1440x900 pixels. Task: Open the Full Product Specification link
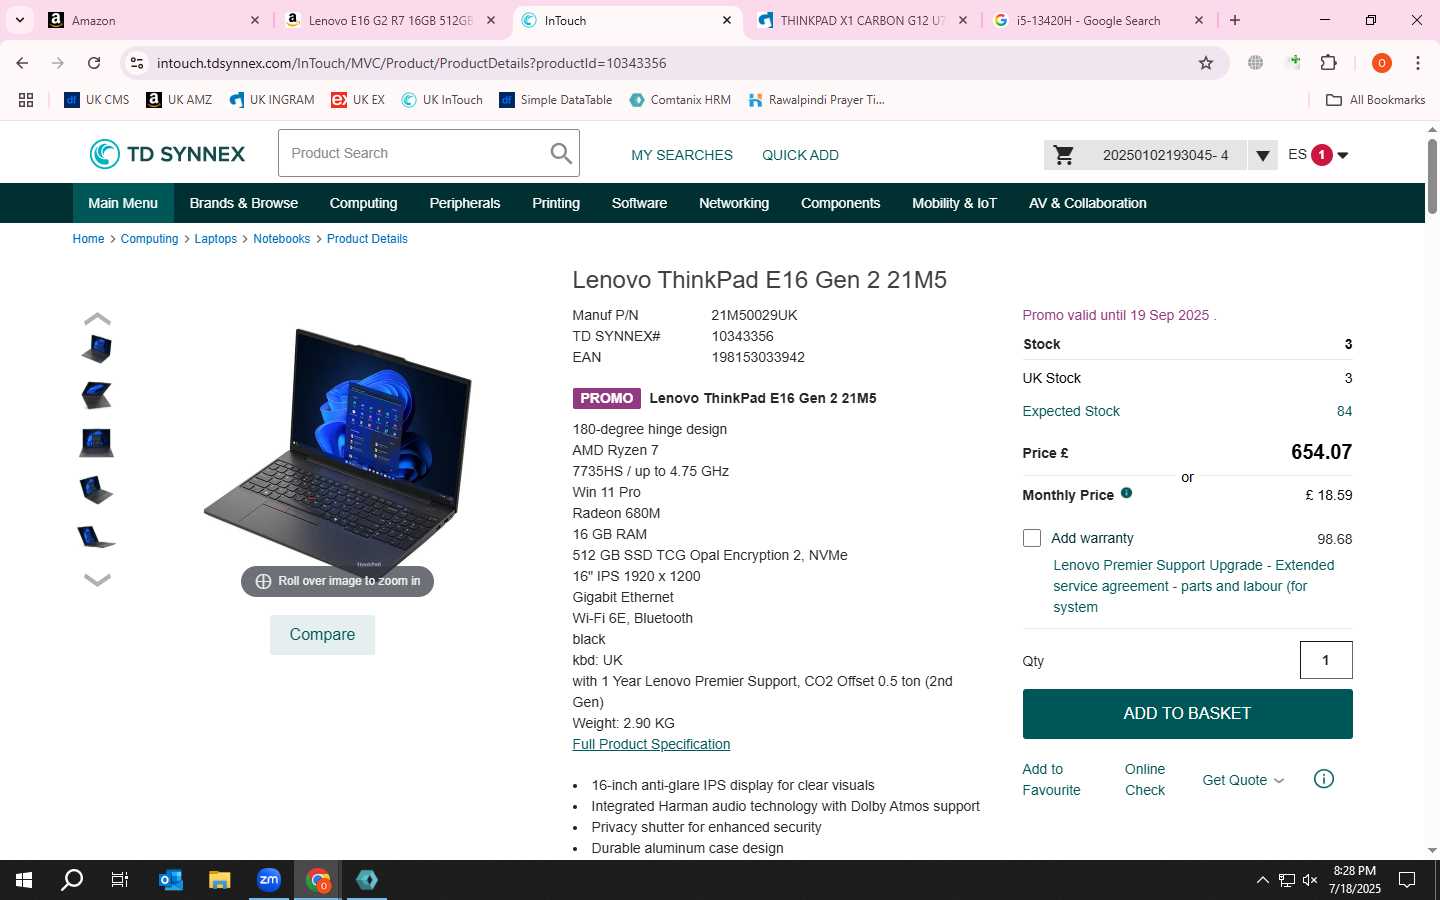(x=651, y=744)
